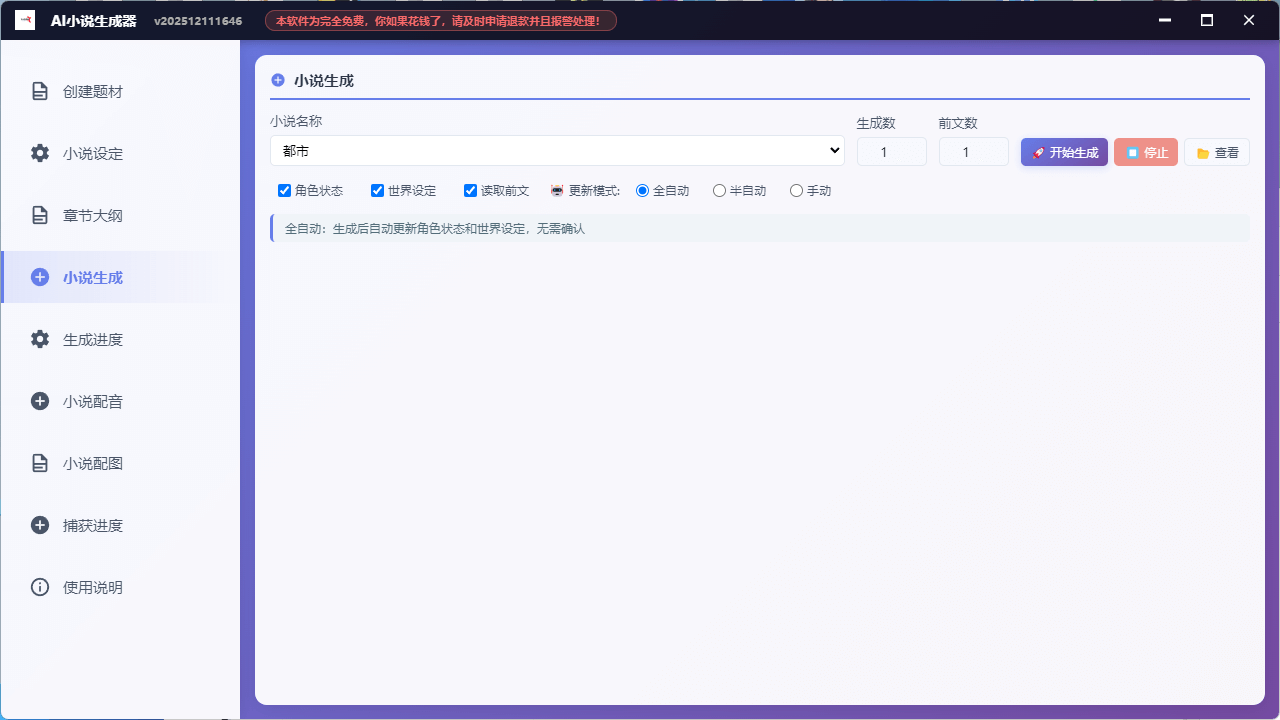Select the 章节大纲 sidebar icon
Screen dimensions: 1280x720
click(x=39, y=215)
